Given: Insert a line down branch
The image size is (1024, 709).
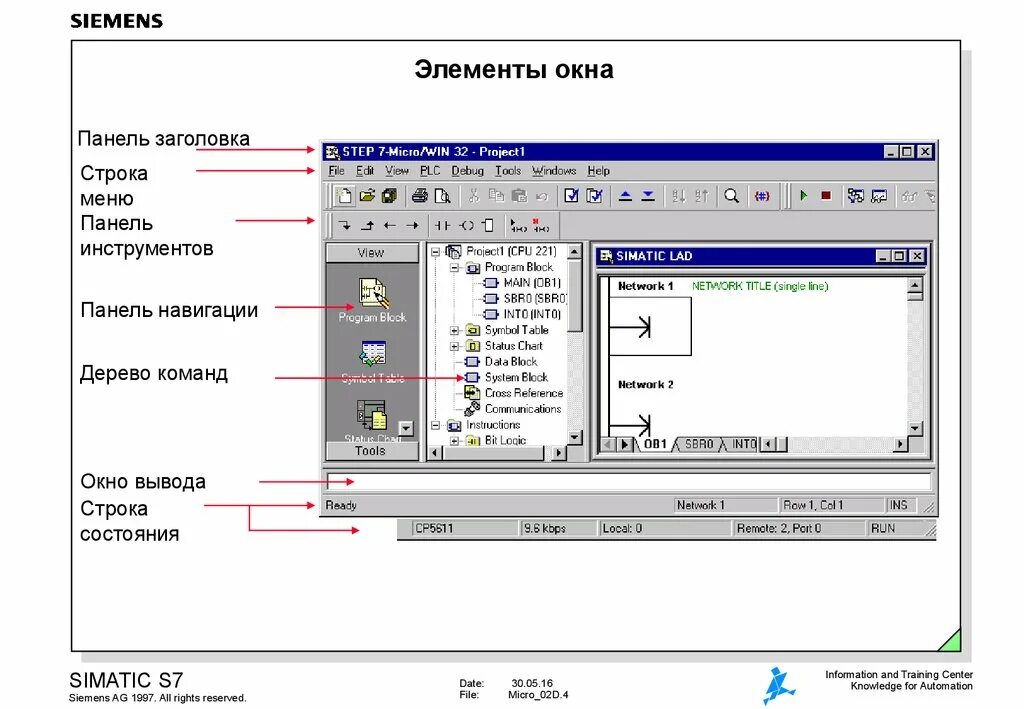Looking at the screenshot, I should click(x=344, y=226).
